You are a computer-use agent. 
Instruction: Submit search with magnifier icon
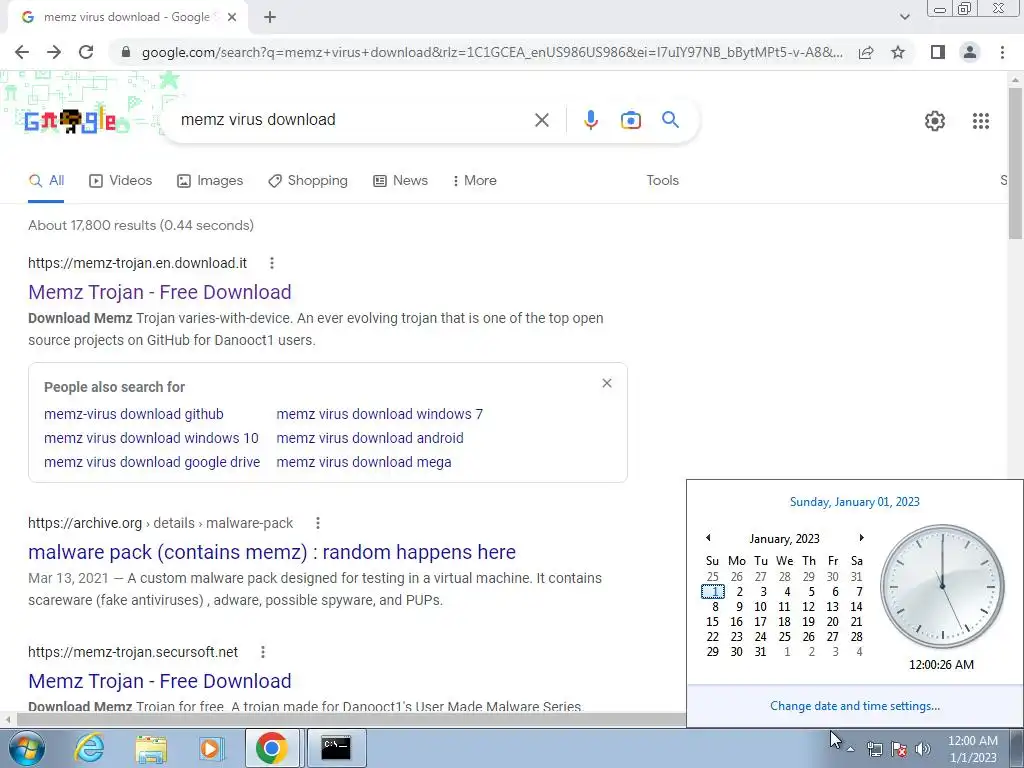click(670, 120)
